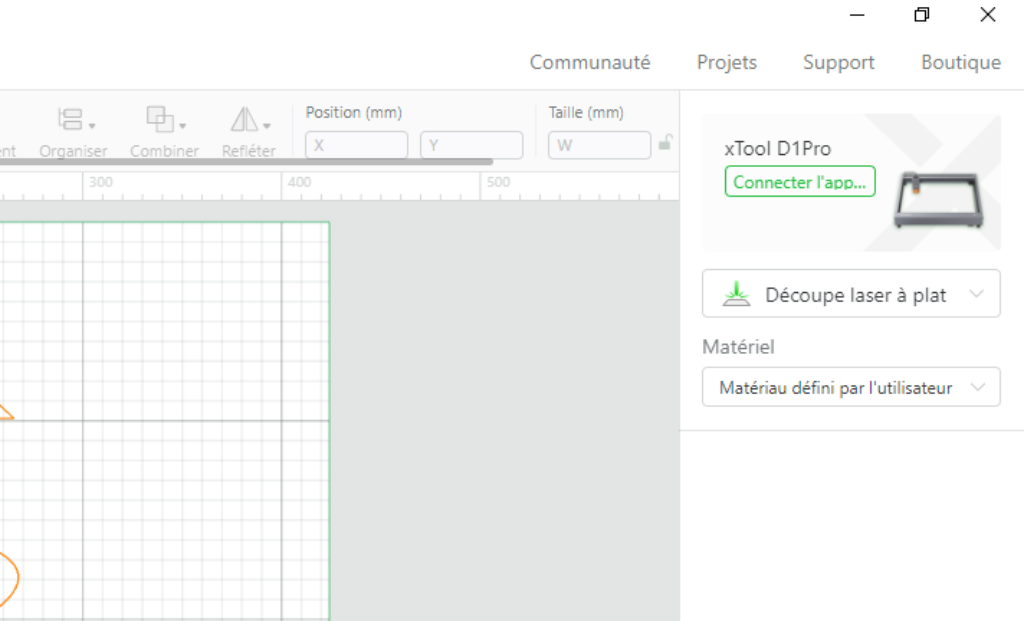This screenshot has width=1024, height=621.
Task: Expand the Combiner dropdown arrow
Action: pyautogui.click(x=182, y=125)
